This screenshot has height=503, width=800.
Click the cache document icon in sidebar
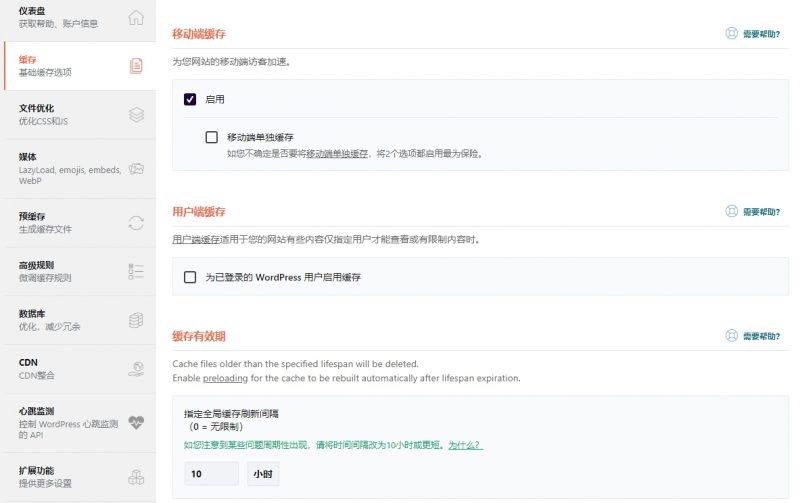[x=136, y=66]
